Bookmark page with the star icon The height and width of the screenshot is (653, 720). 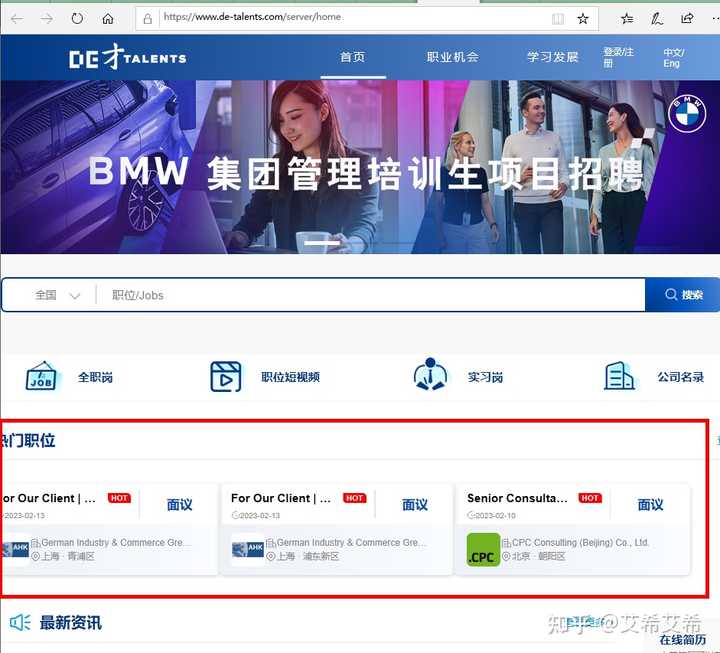583,19
